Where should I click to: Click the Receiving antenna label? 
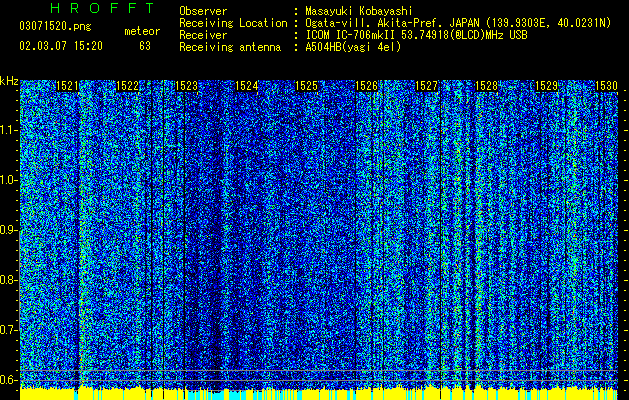pos(230,47)
